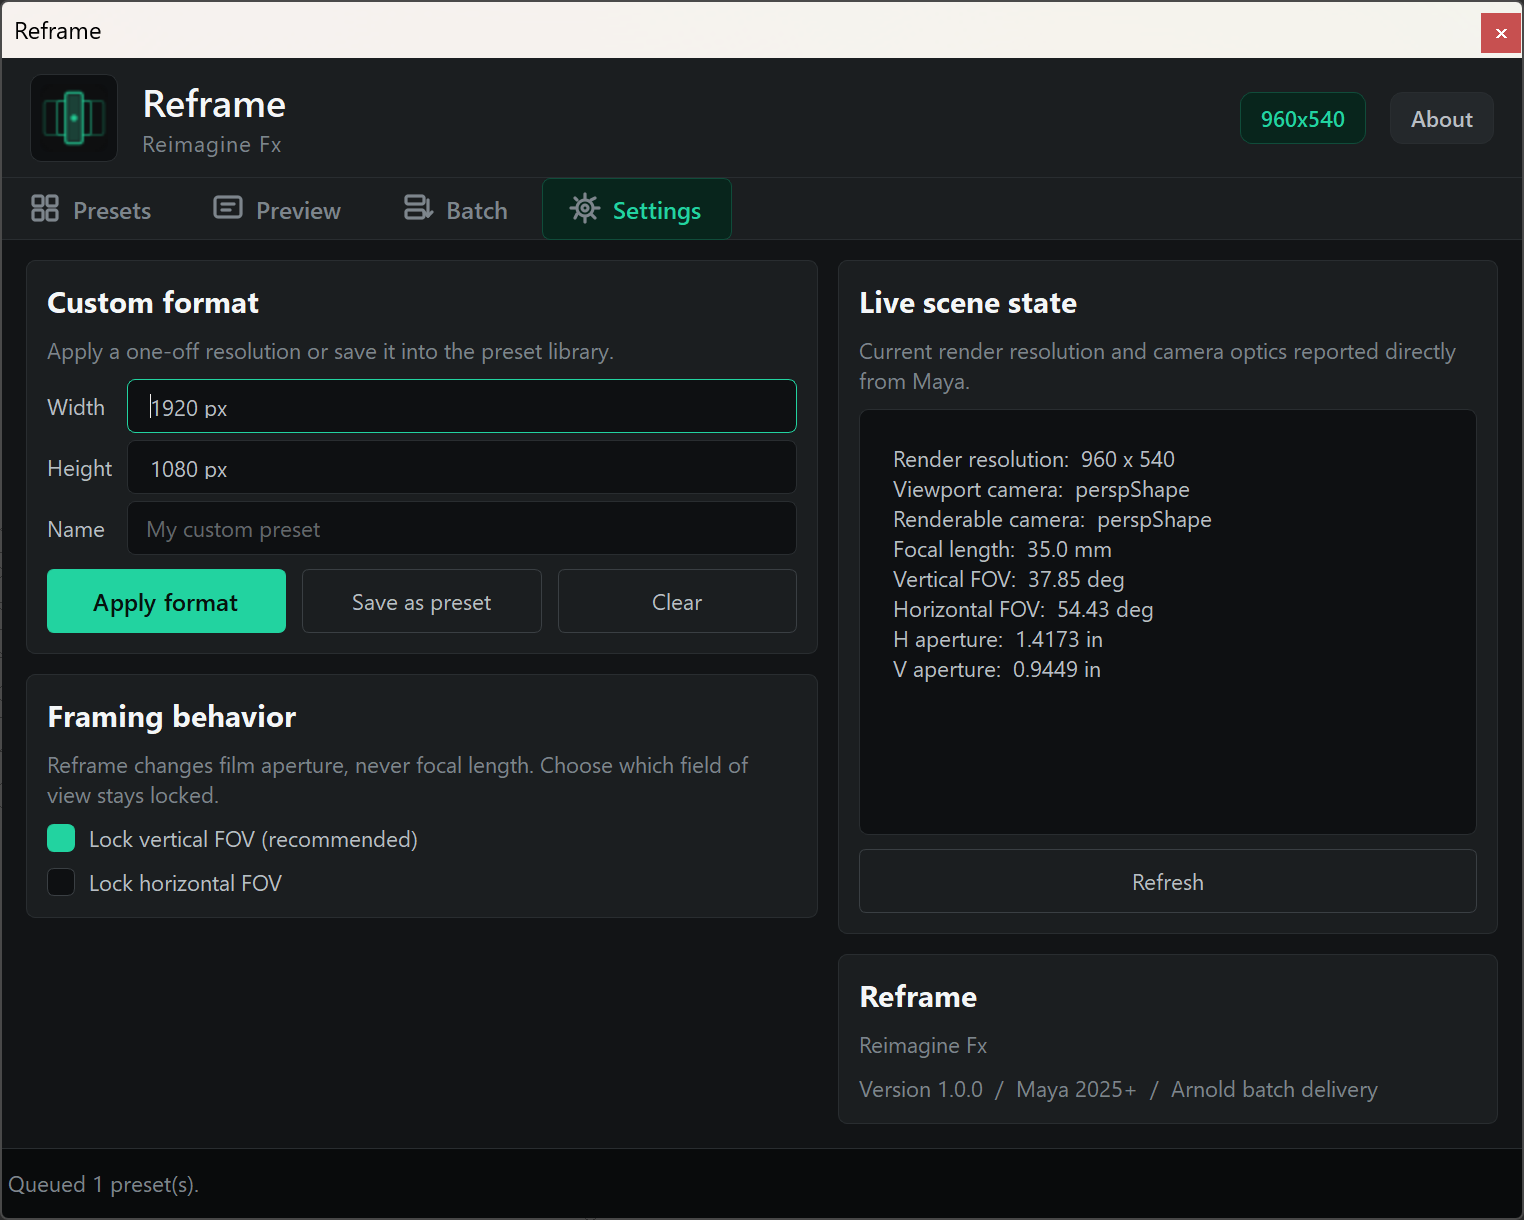Screen dimensions: 1524x1220
Task: Click the 'Lock vertical FOV (recommended)' label
Action: (253, 839)
